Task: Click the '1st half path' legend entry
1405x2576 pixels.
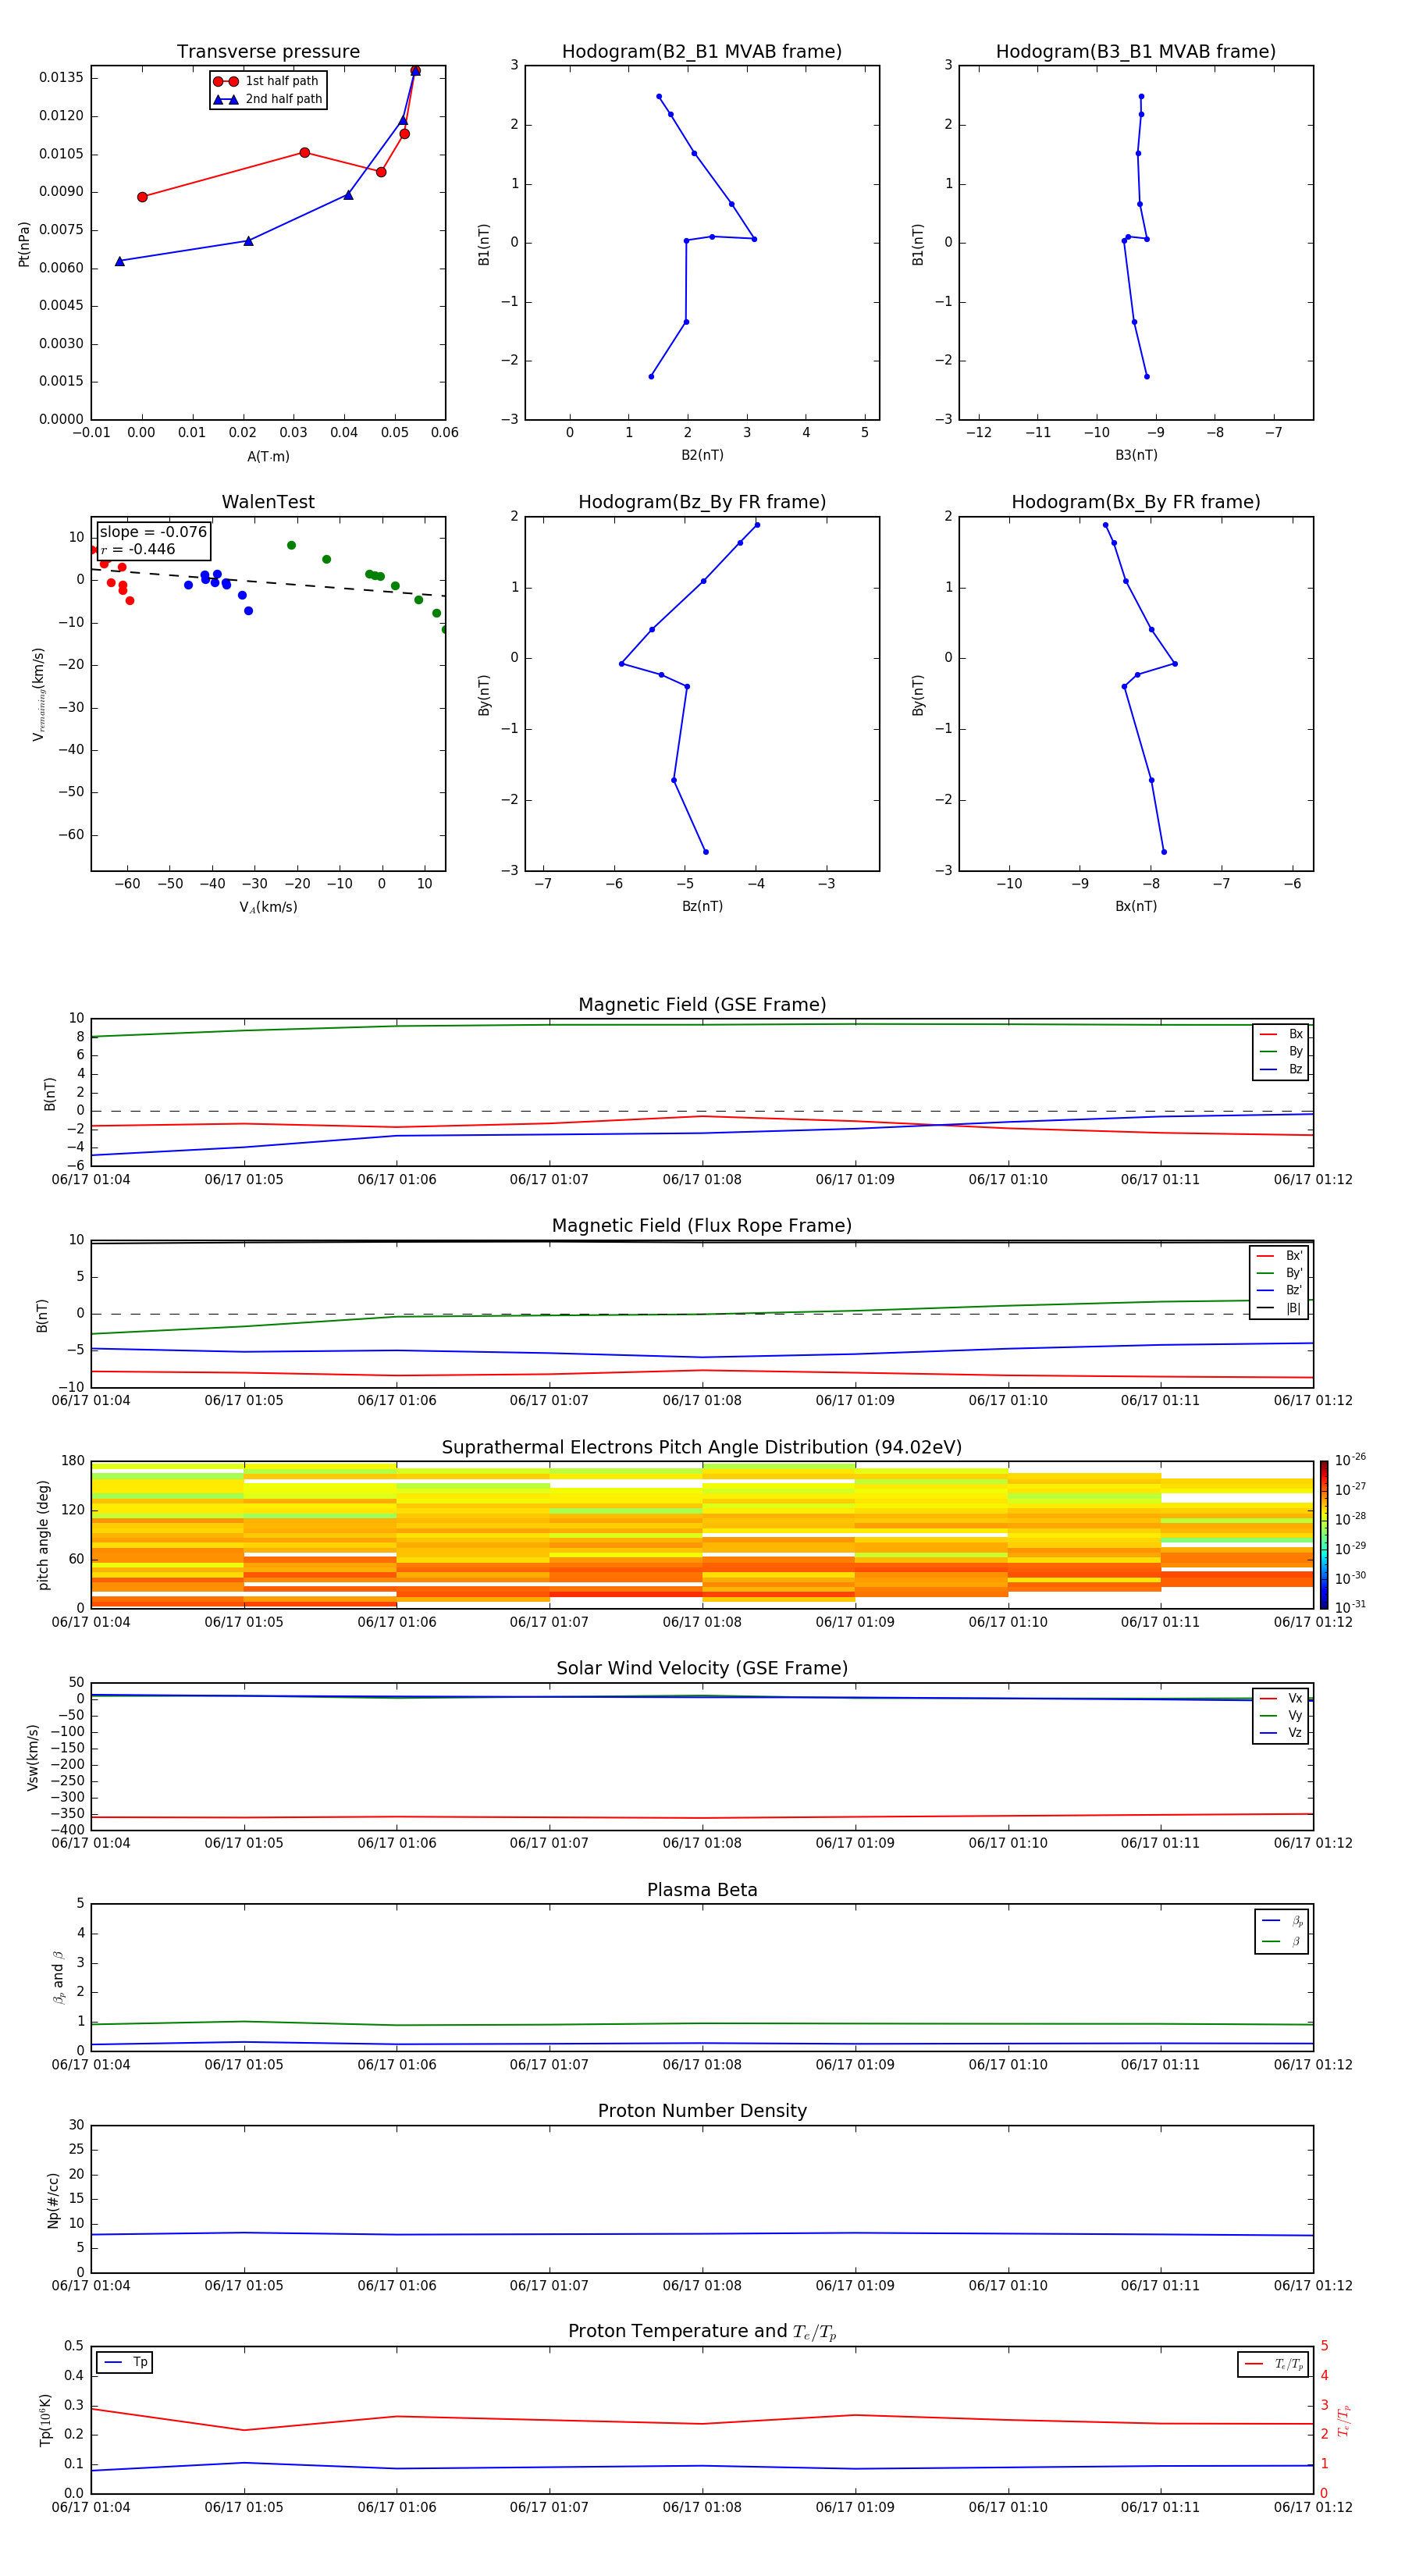Action: [266, 81]
